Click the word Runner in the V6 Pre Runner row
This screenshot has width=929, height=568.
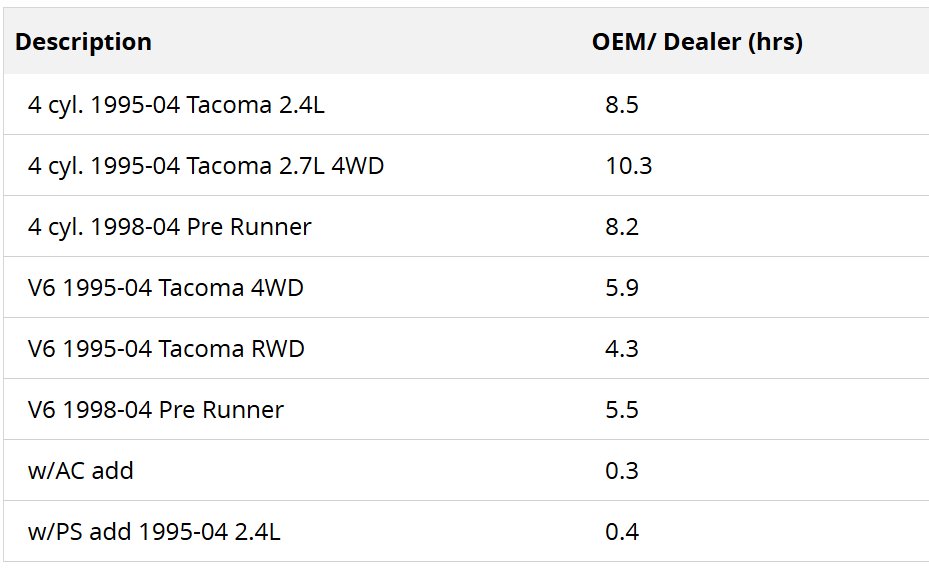[x=243, y=410]
